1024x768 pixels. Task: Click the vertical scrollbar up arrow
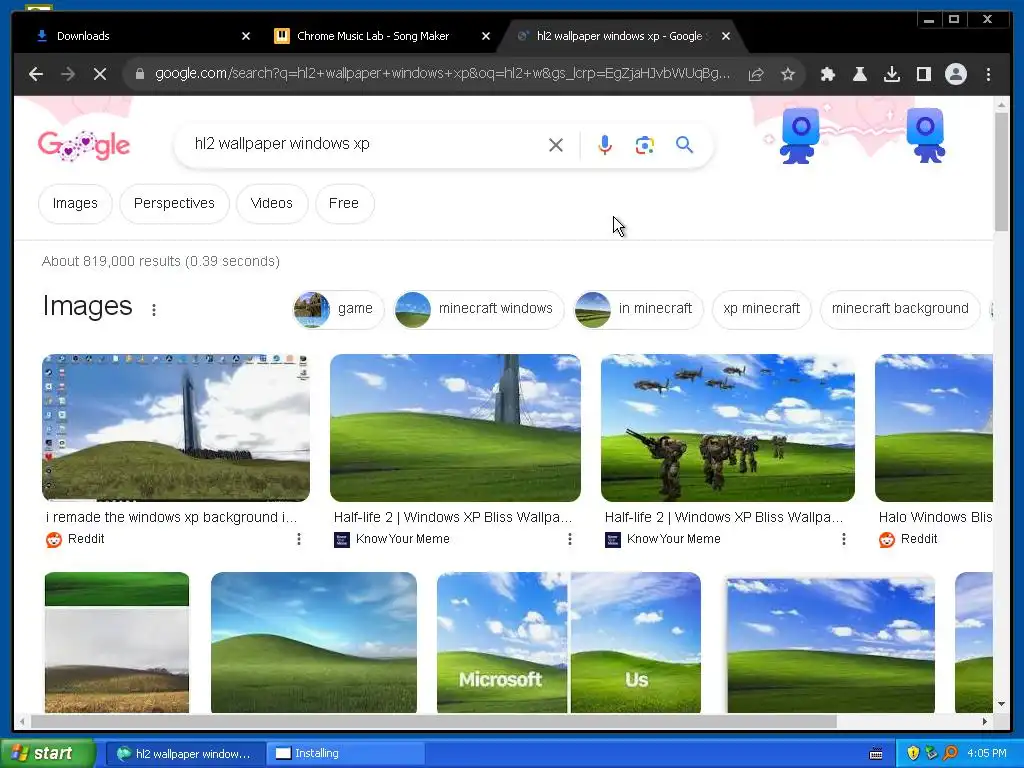tap(1001, 104)
